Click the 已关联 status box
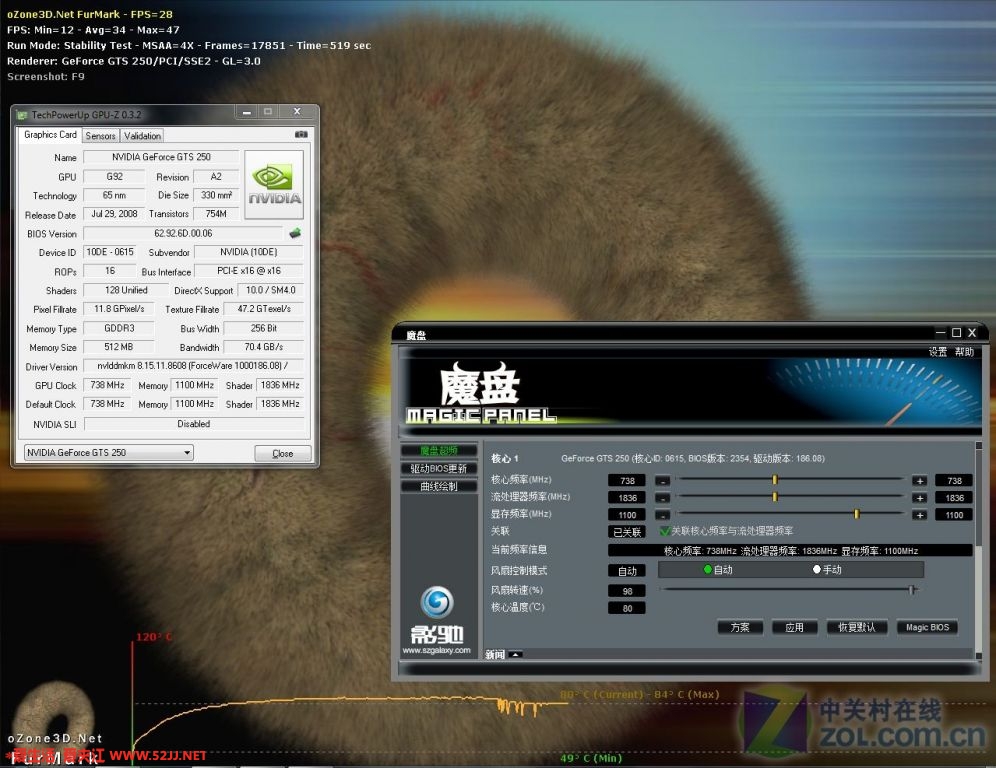996x768 pixels. (627, 532)
